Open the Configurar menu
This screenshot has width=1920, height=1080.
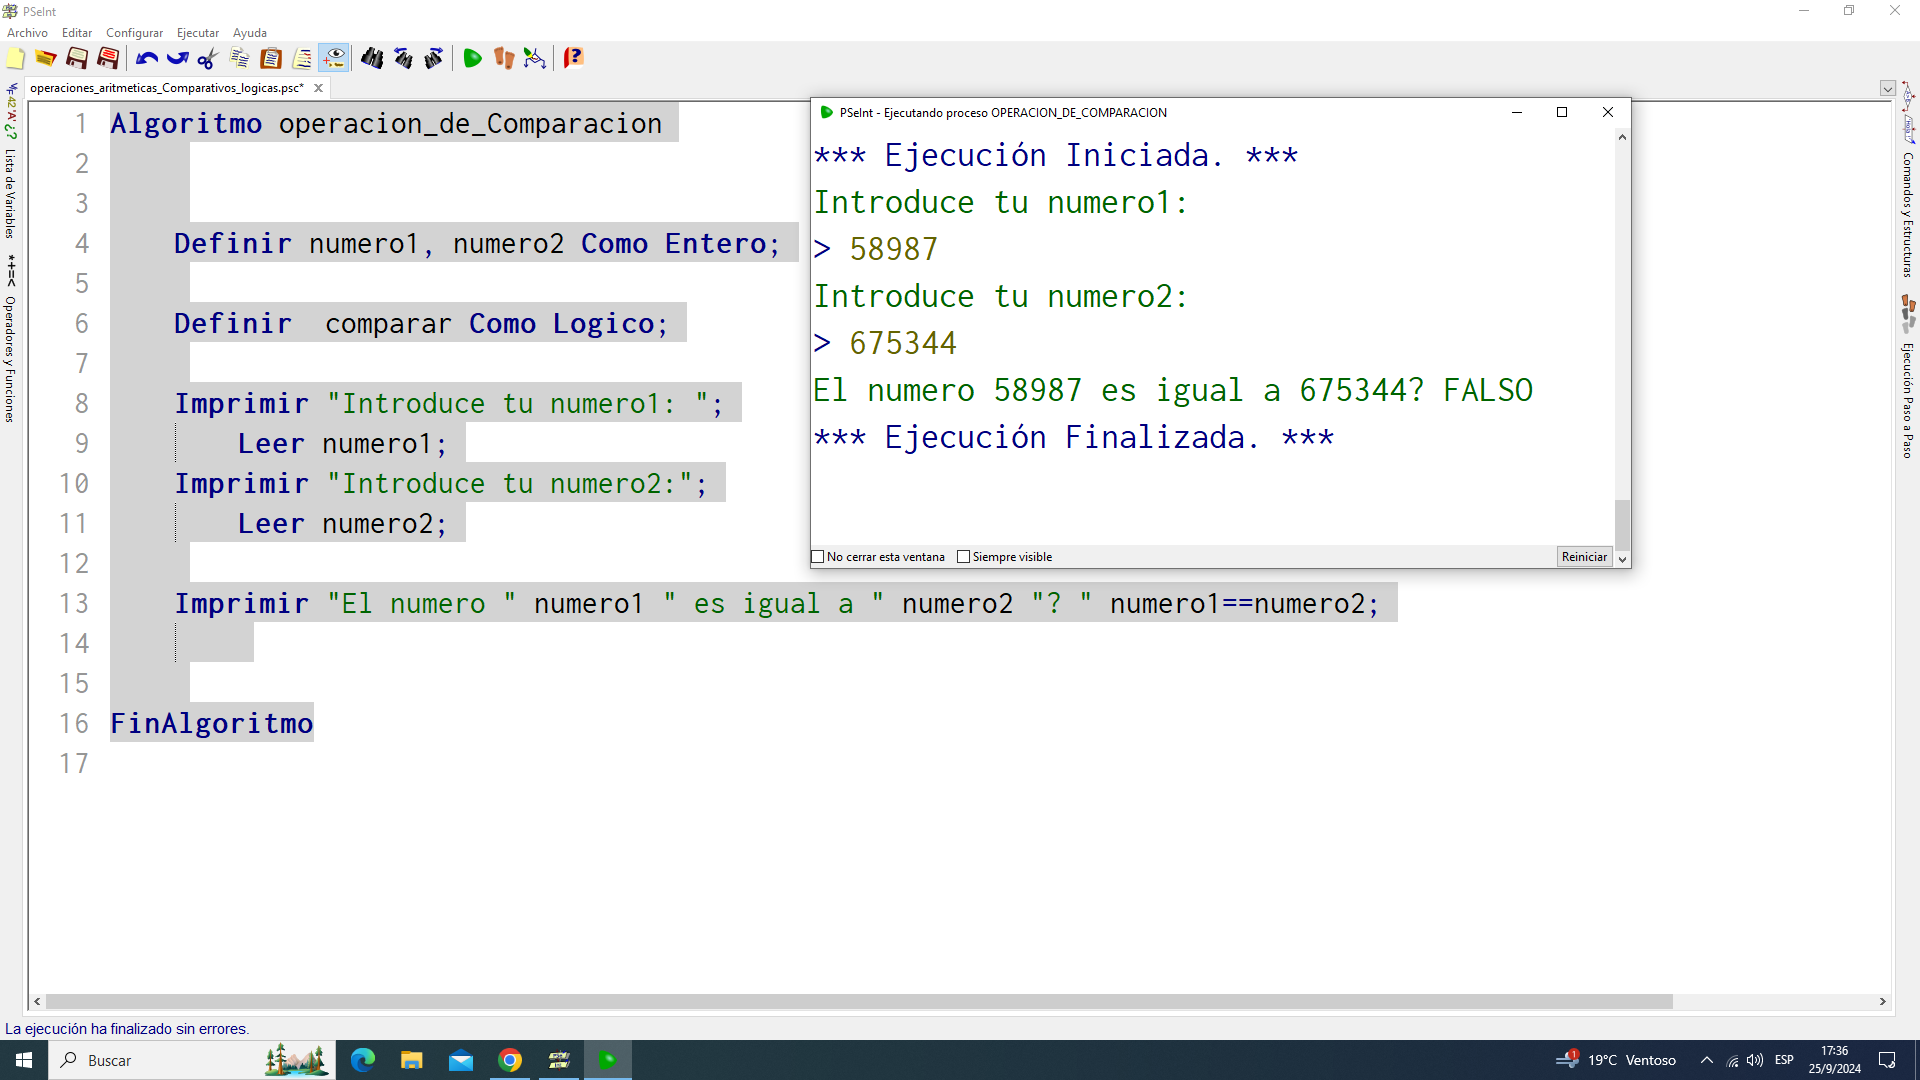pyautogui.click(x=134, y=33)
